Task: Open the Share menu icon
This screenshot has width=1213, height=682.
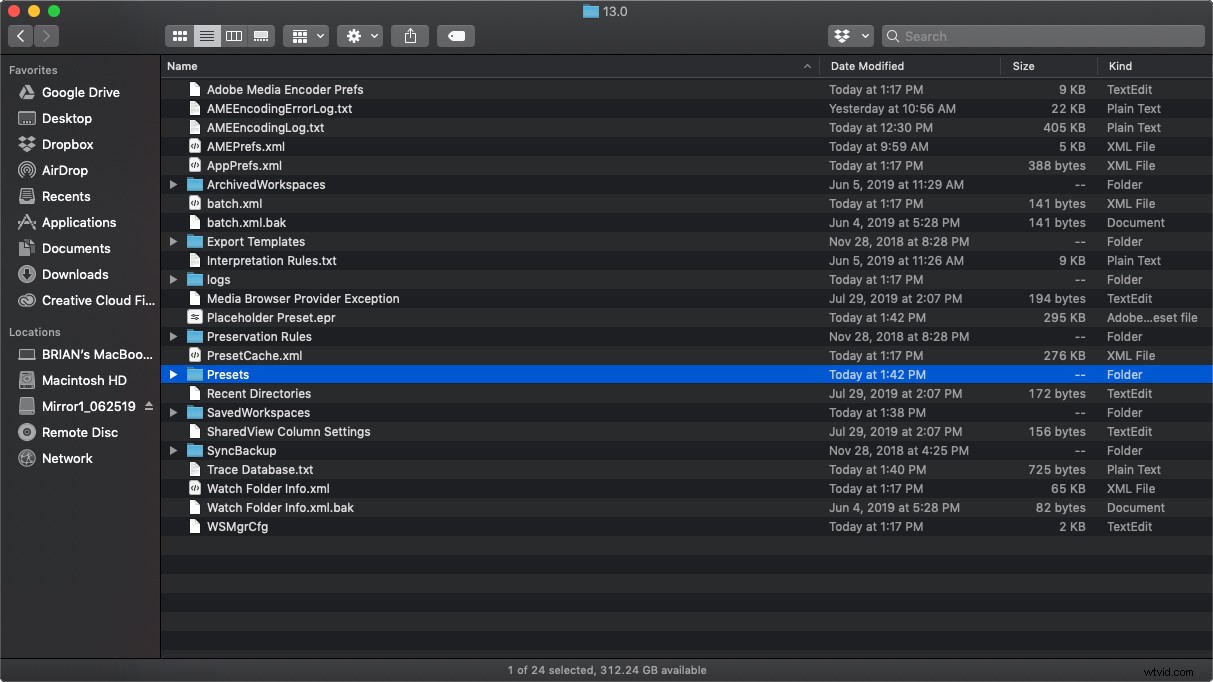Action: click(x=409, y=35)
